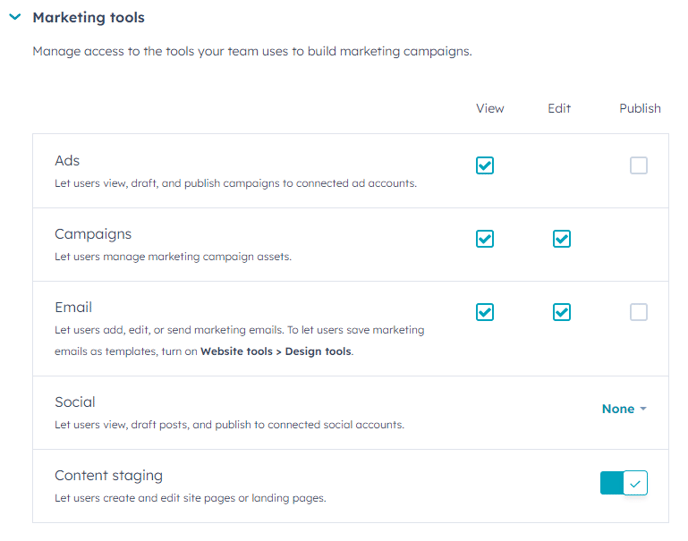Click 'Let users create and edit site pages' text

click(190, 498)
